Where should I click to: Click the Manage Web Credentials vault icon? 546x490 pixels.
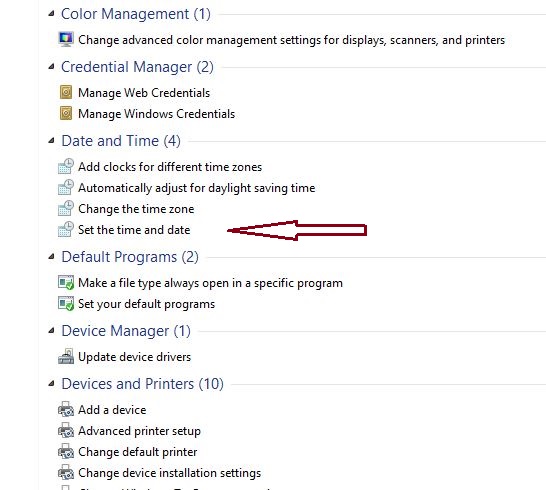pos(66,92)
